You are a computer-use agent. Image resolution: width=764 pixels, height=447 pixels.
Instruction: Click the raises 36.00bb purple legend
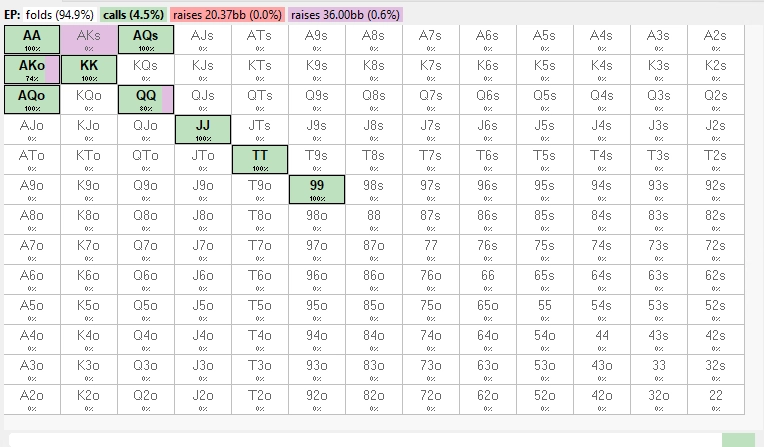346,14
